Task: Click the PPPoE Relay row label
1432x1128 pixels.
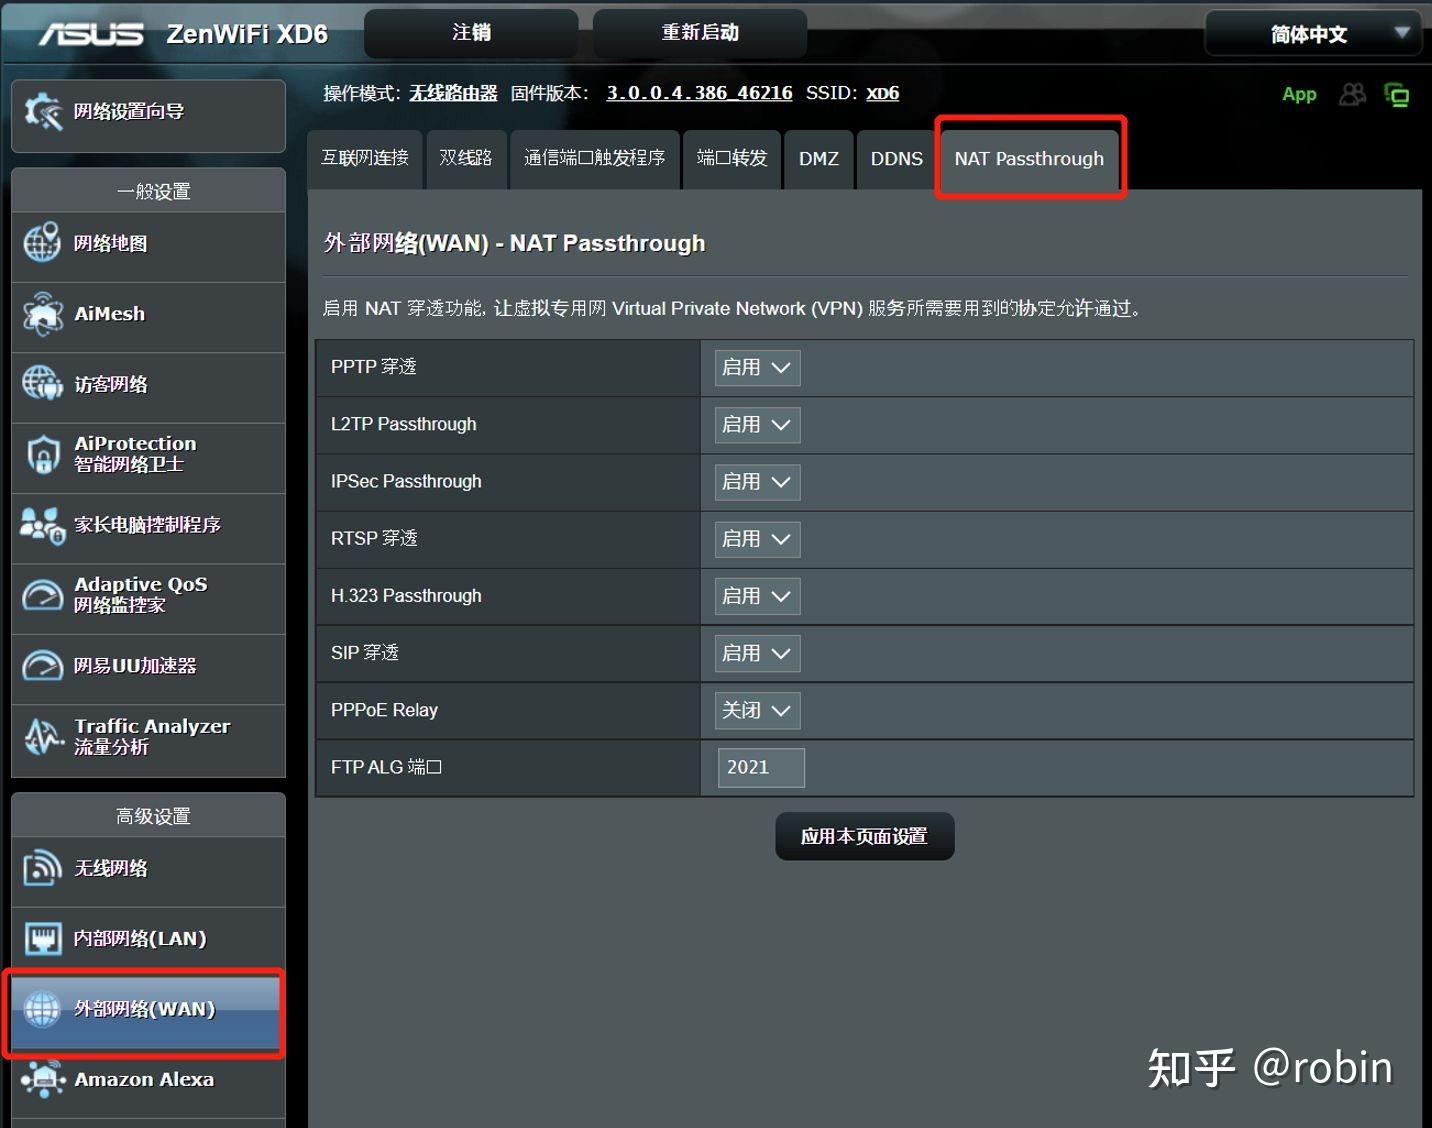Action: [x=384, y=710]
